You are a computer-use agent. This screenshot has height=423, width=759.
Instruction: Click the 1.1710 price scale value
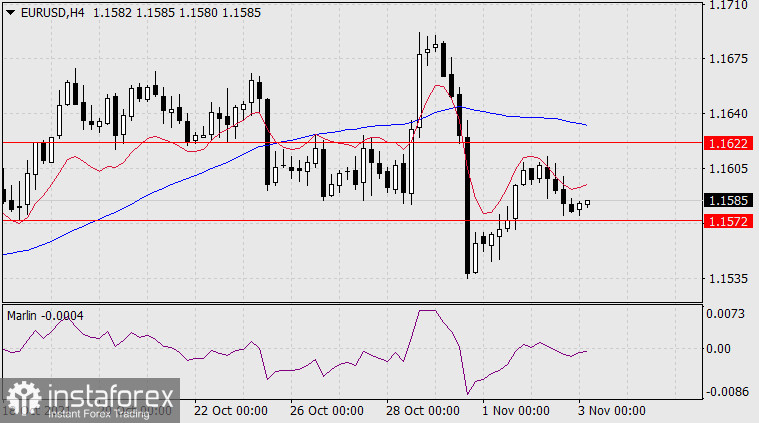point(726,6)
